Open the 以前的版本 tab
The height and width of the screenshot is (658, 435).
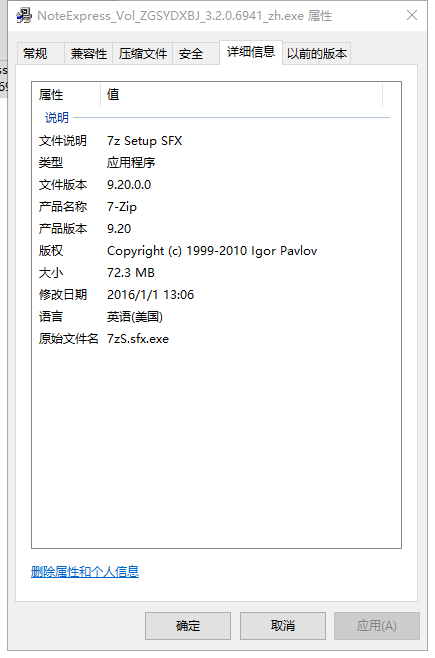tap(317, 54)
